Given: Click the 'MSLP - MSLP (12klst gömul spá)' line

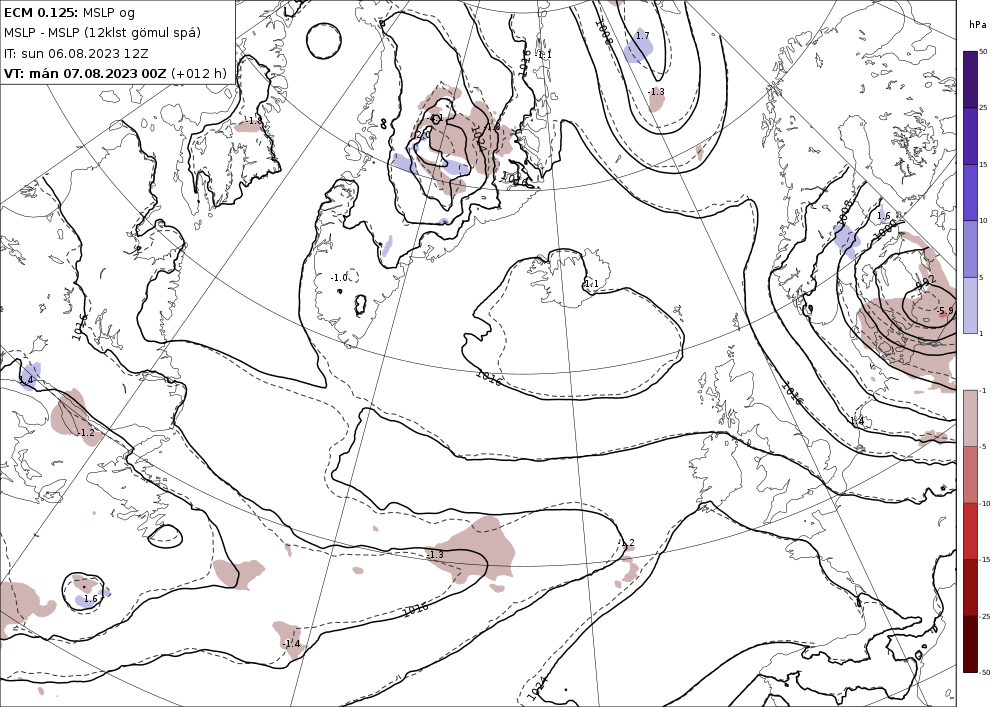Looking at the screenshot, I should 102,33.
